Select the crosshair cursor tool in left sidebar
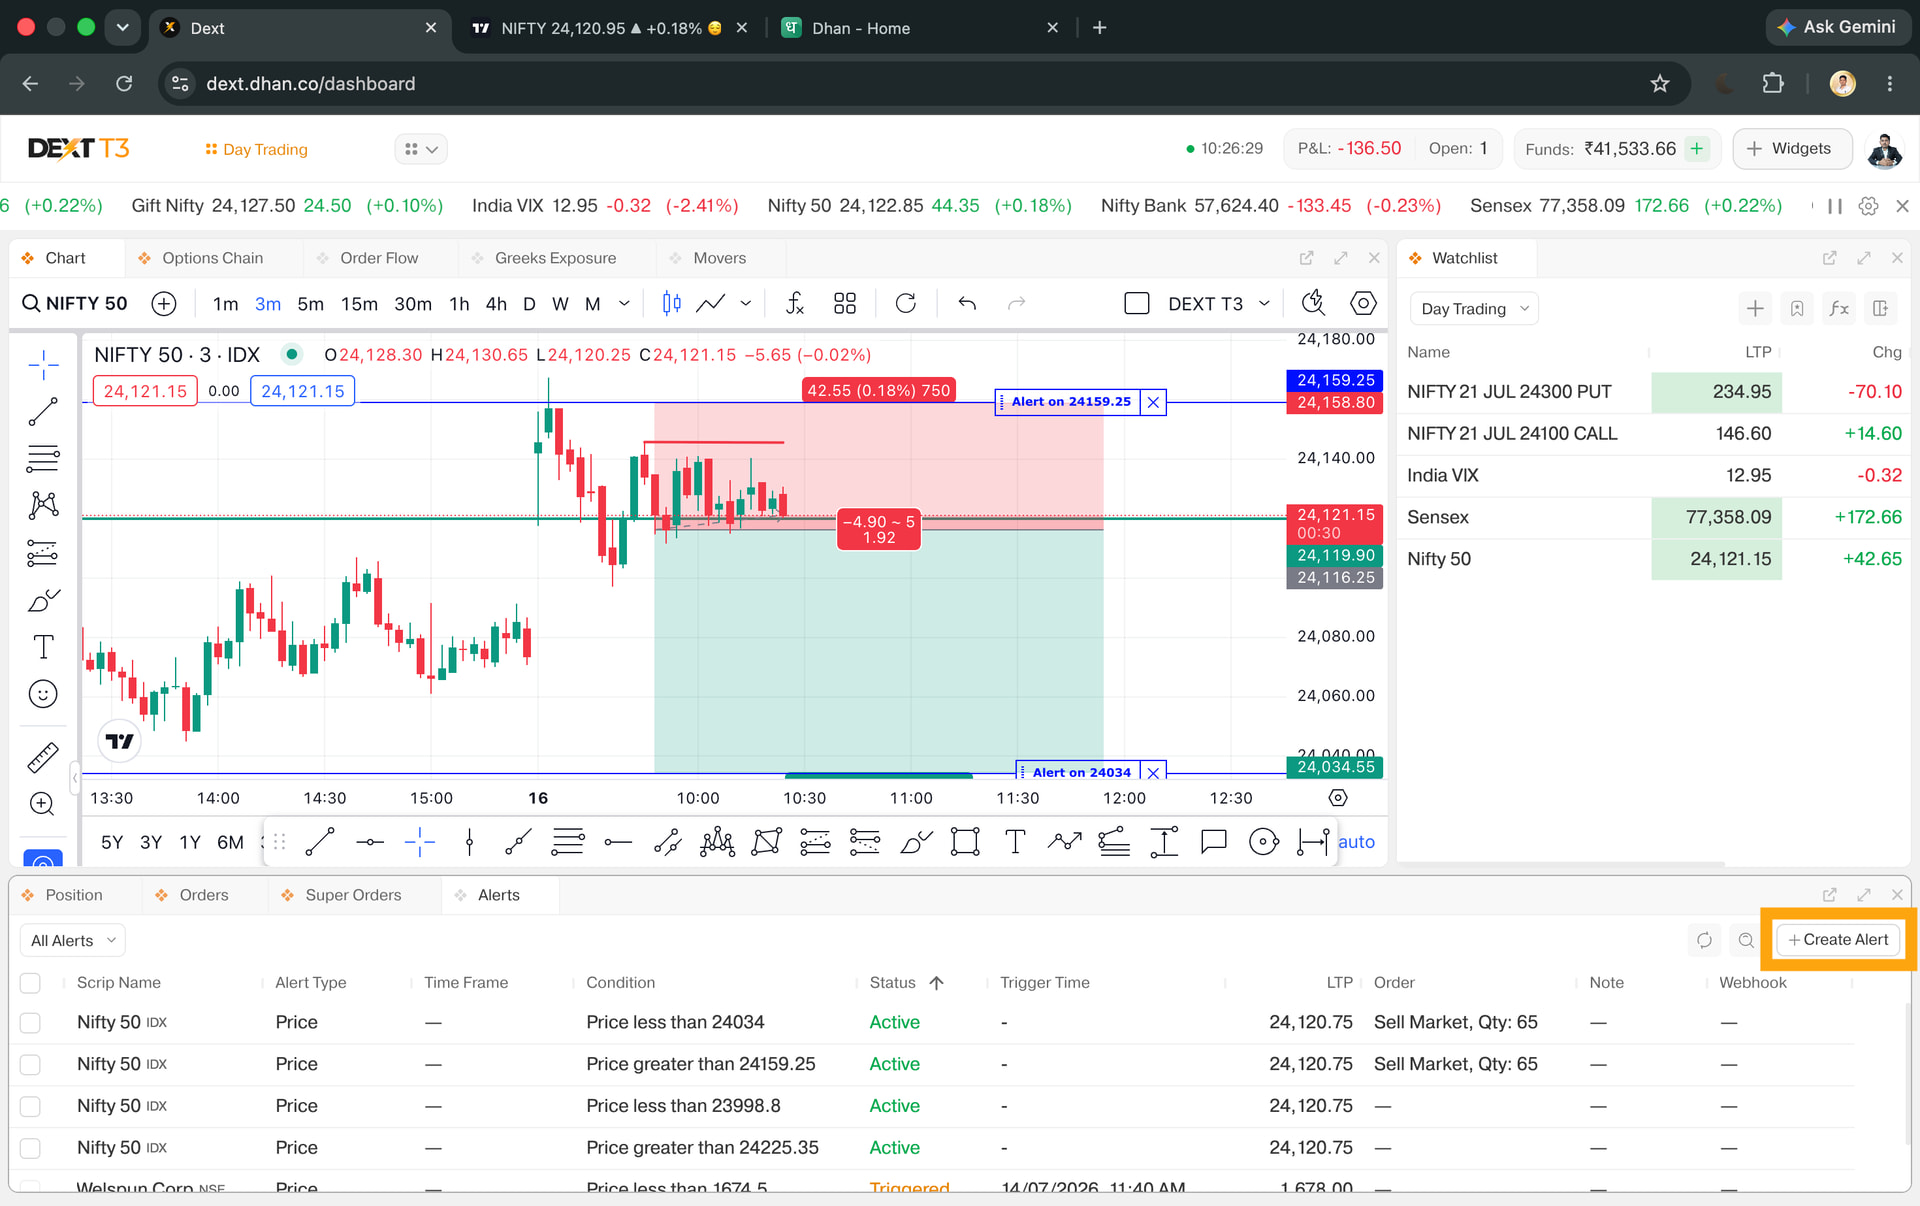The width and height of the screenshot is (1920, 1206). pyautogui.click(x=43, y=365)
